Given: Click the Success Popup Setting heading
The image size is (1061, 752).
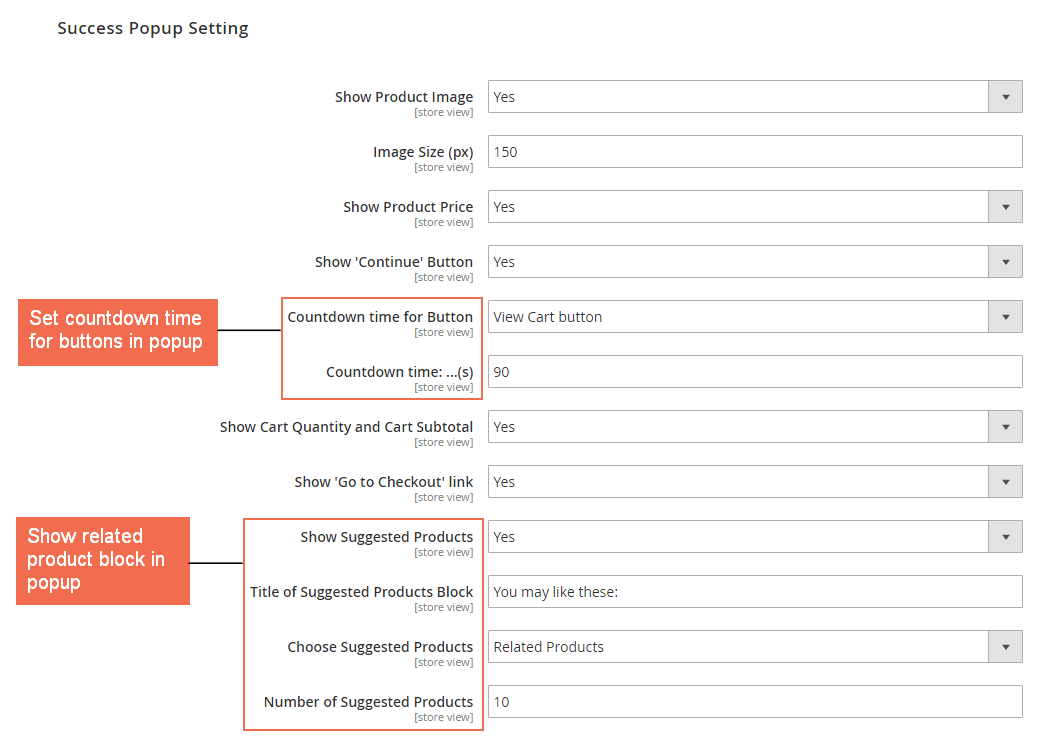Looking at the screenshot, I should click(x=153, y=28).
